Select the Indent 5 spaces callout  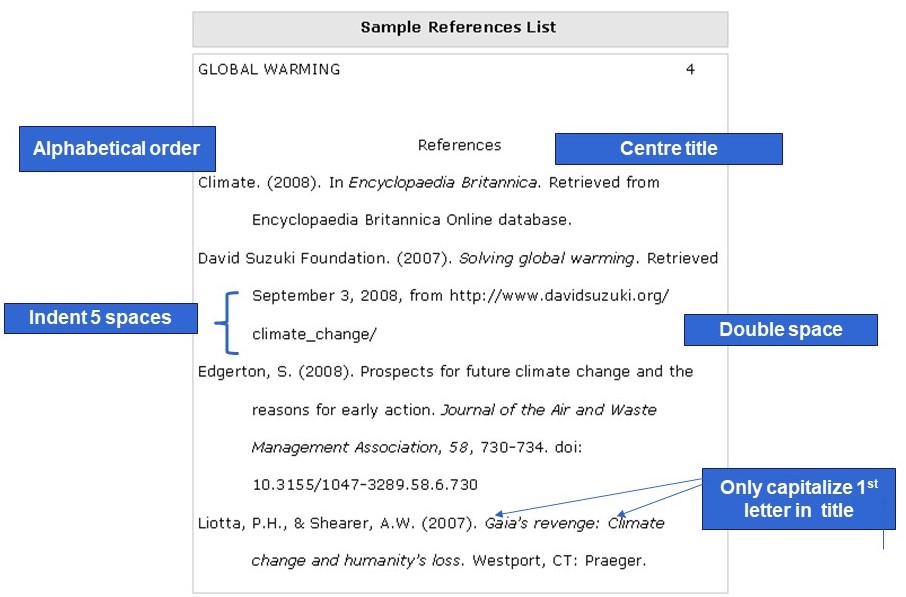click(101, 318)
